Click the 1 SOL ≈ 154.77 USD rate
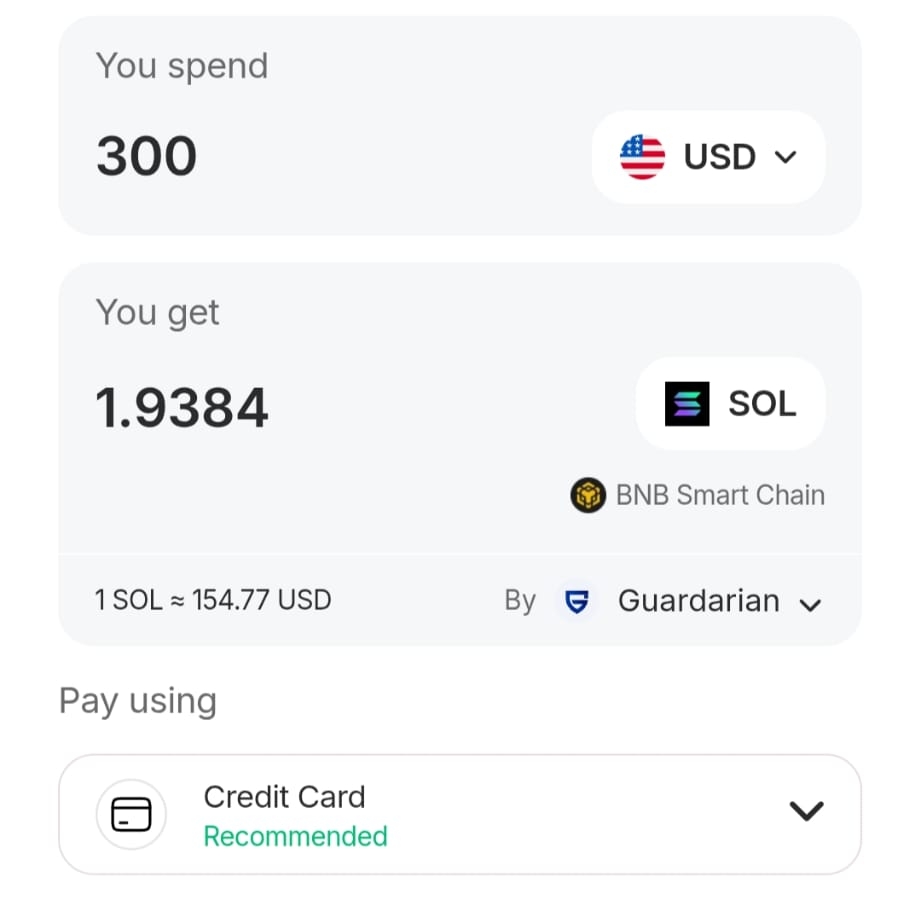 (213, 600)
